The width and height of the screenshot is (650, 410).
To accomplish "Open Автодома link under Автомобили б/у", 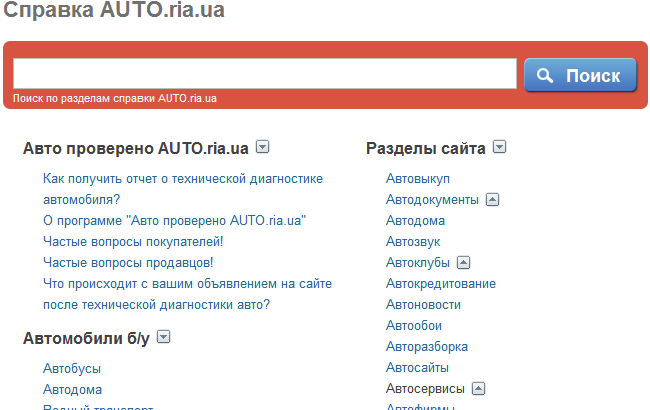I will [x=73, y=390].
